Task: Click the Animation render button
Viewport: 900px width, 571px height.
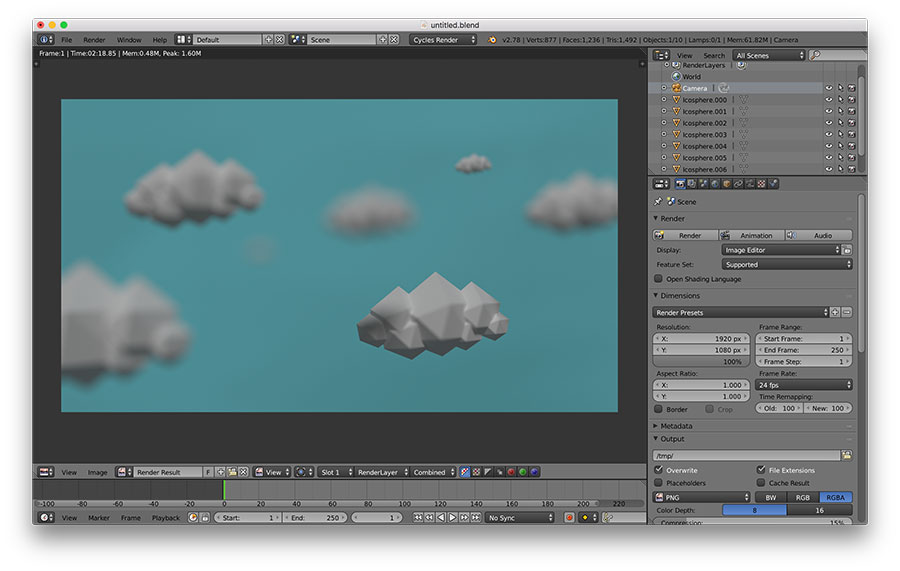Action: 752,235
